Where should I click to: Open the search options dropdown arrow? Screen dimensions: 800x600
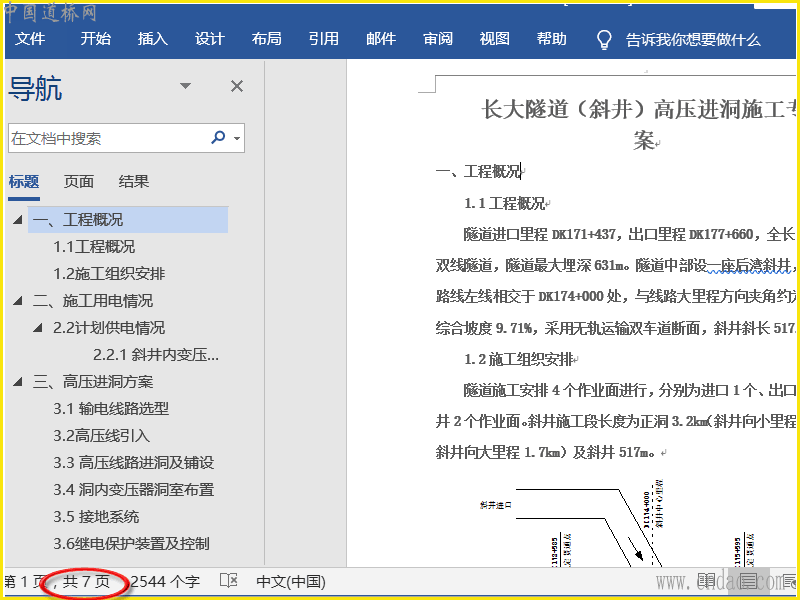click(237, 138)
